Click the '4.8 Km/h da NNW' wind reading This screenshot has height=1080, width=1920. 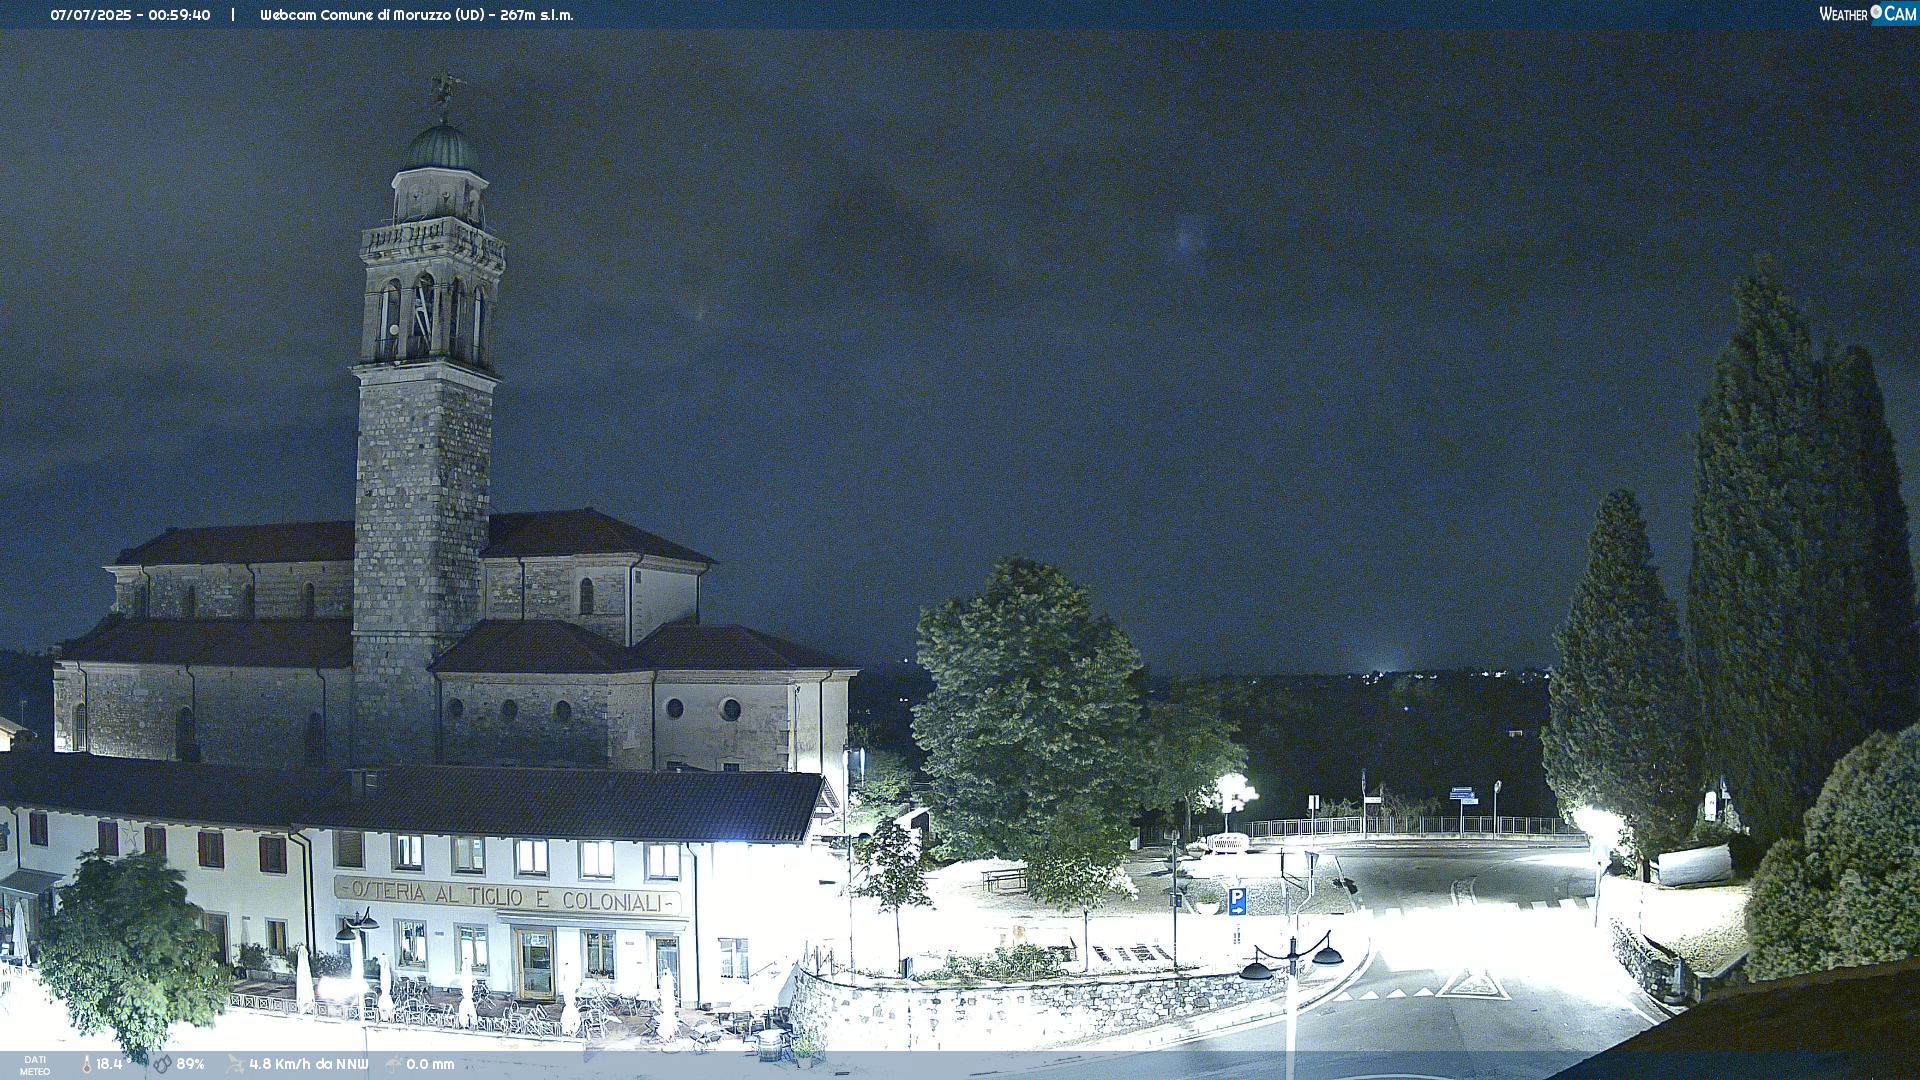[x=309, y=1064]
